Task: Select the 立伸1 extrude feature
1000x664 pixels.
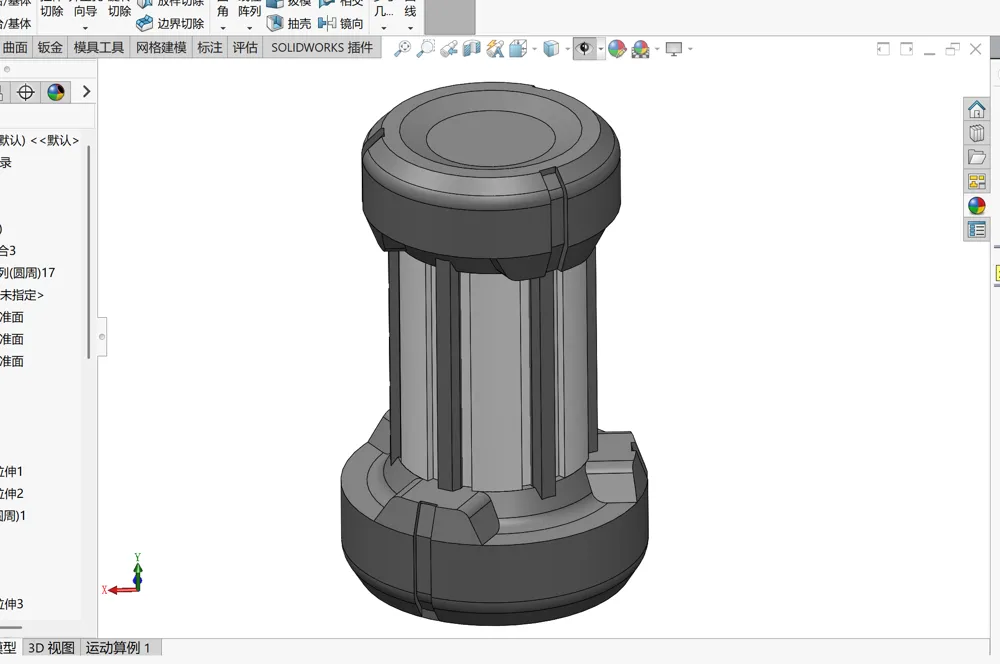Action: pyautogui.click(x=11, y=472)
